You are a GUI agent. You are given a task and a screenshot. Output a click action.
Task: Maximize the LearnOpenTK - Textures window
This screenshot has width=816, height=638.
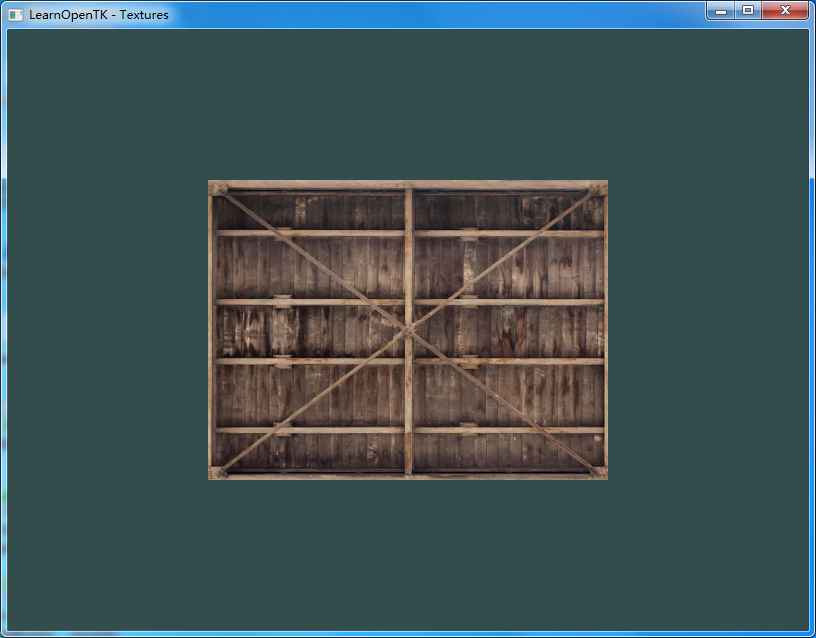(x=747, y=10)
